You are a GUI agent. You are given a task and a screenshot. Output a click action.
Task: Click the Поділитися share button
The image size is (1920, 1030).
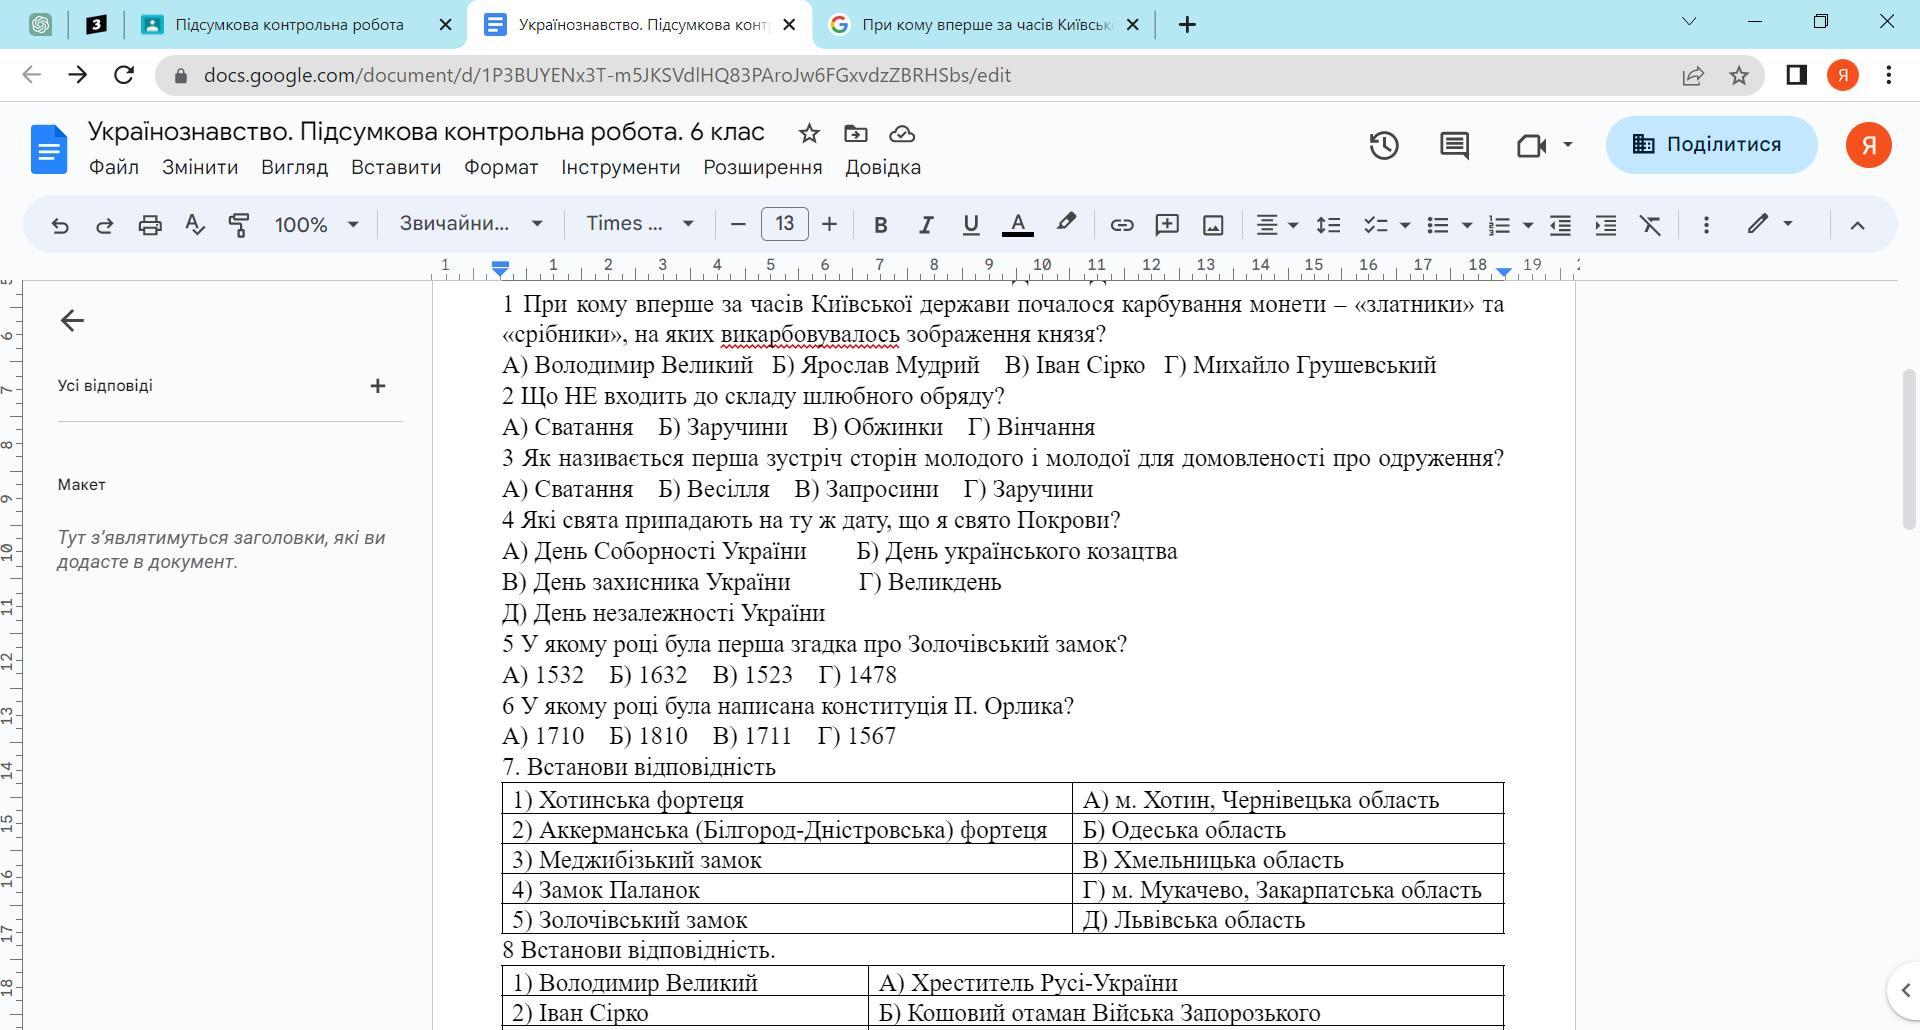pyautogui.click(x=1711, y=145)
